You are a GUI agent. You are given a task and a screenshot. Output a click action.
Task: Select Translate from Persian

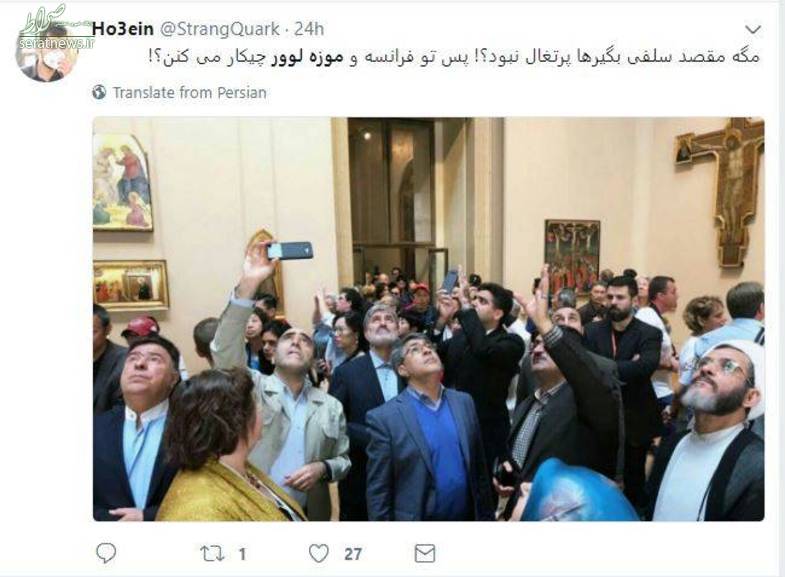189,93
